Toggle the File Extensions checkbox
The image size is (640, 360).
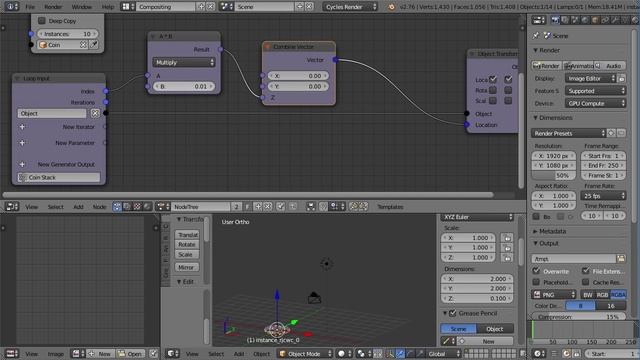586,271
